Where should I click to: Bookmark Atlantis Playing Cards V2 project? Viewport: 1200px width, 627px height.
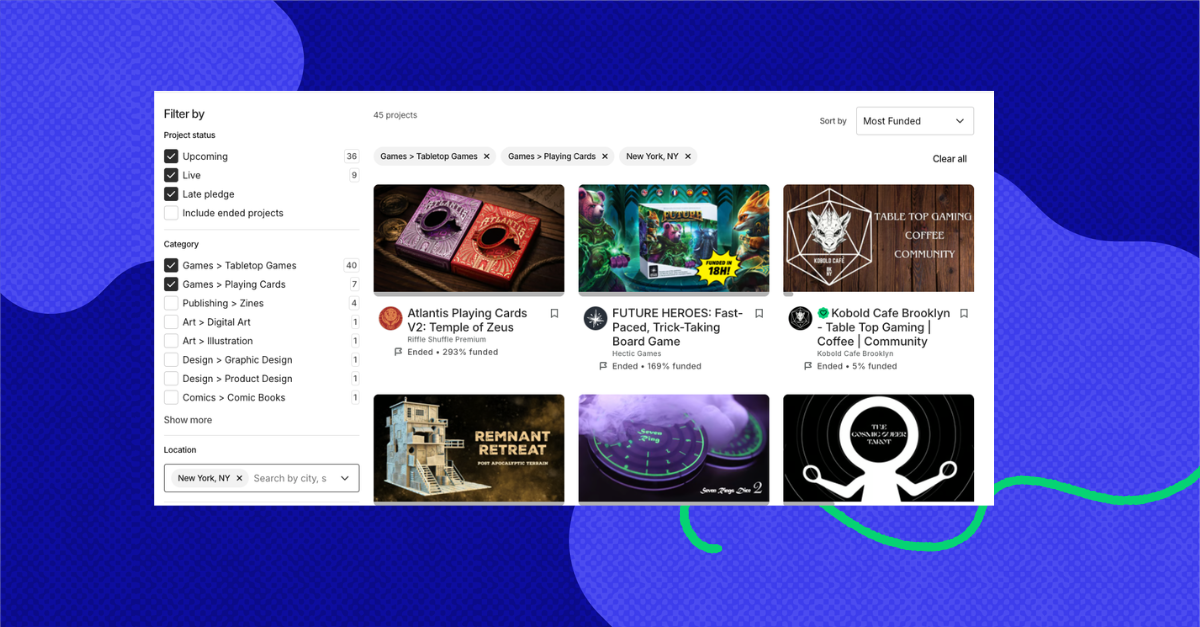tap(554, 314)
